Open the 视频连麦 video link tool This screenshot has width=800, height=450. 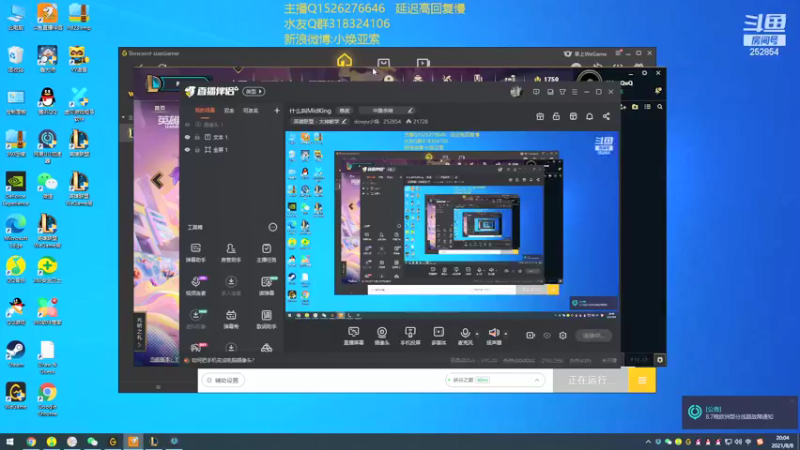[x=195, y=286]
